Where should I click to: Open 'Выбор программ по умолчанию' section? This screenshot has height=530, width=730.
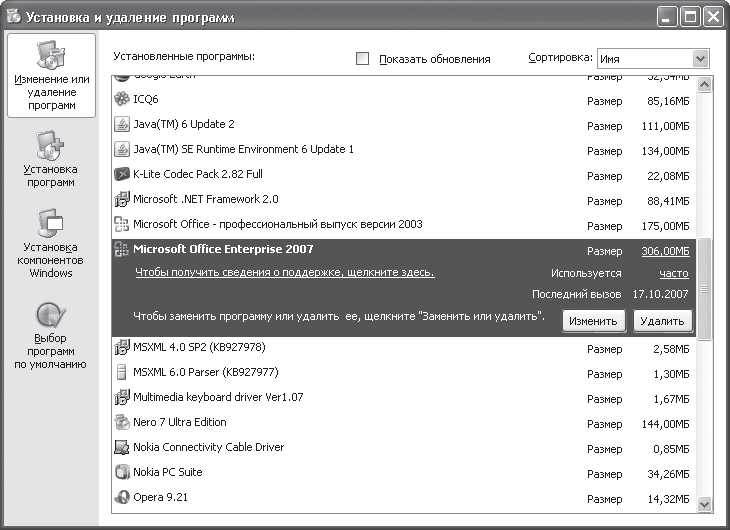point(51,335)
